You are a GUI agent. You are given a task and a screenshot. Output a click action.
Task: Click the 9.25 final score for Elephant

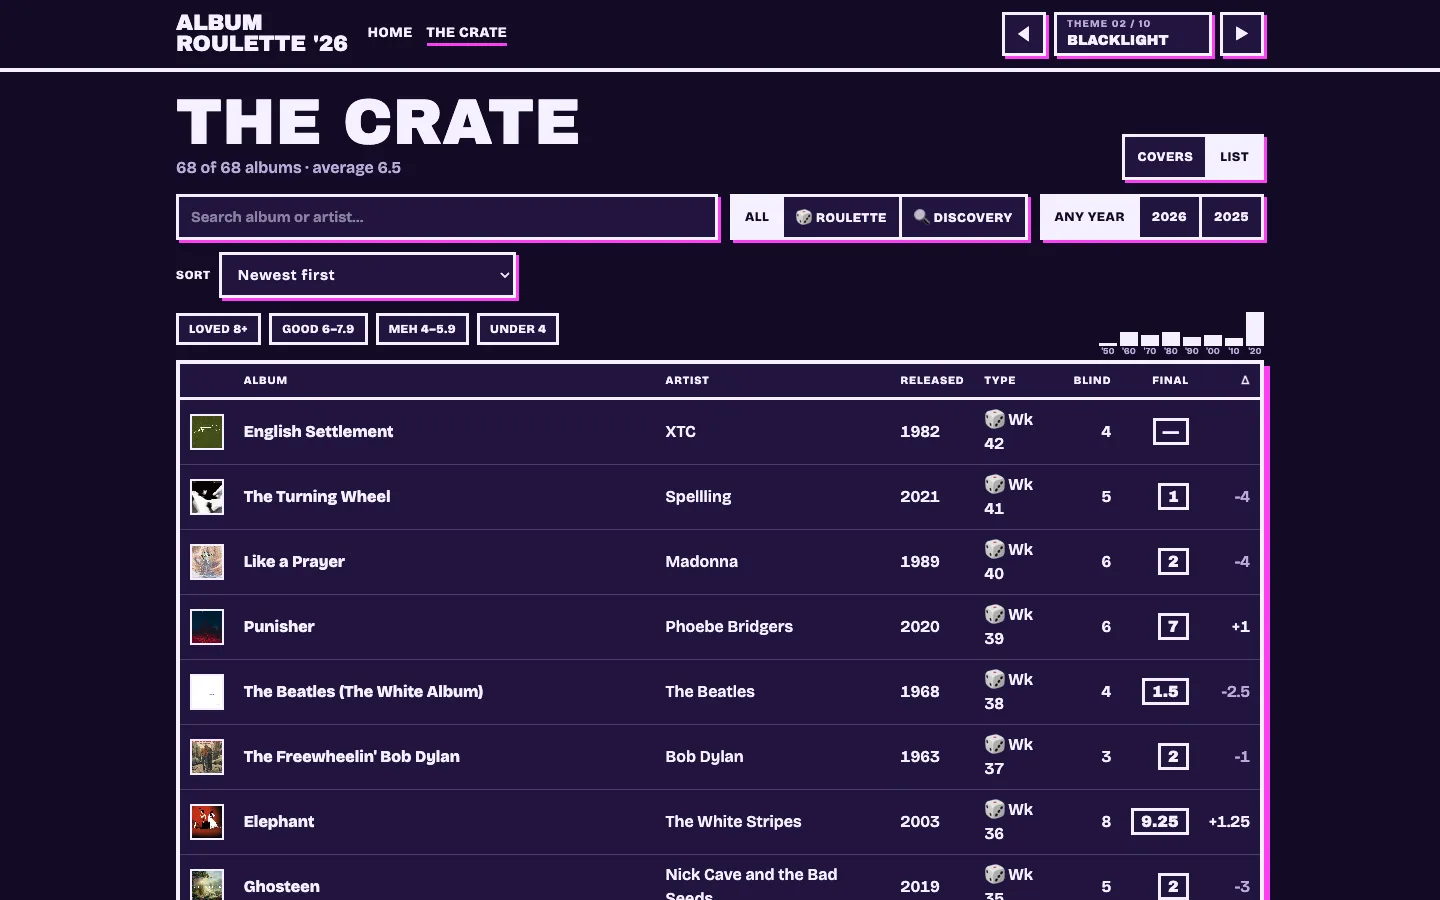1160,822
